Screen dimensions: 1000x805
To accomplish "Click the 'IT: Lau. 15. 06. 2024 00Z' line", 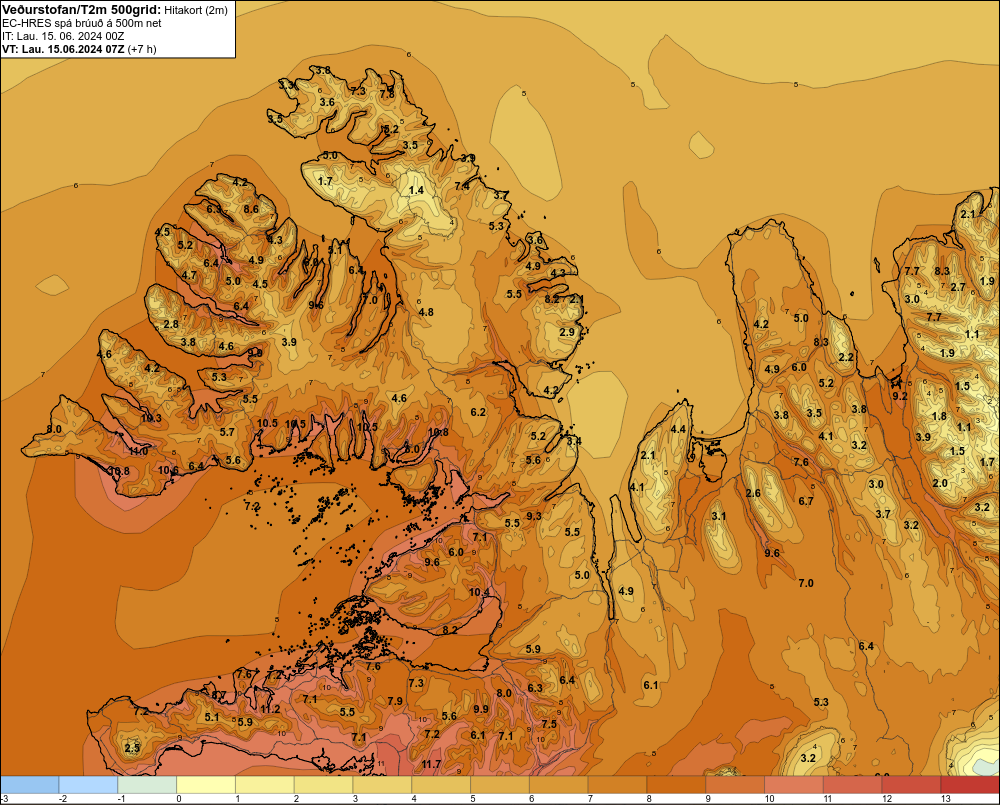I will click(62, 36).
